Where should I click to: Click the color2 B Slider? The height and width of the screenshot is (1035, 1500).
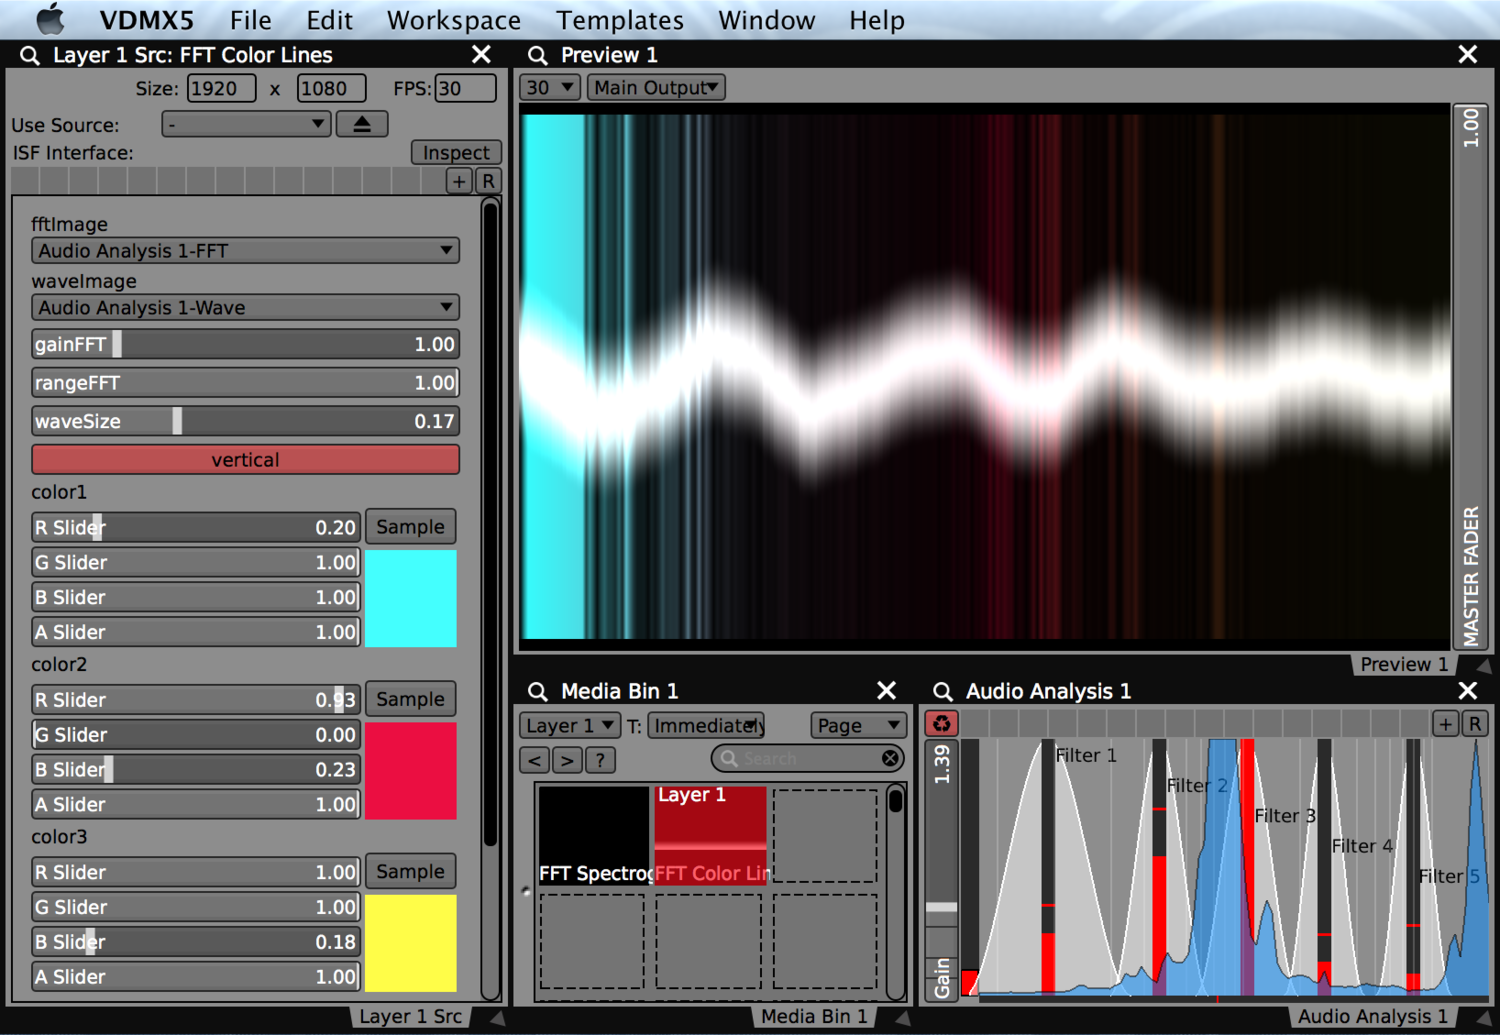pos(195,769)
